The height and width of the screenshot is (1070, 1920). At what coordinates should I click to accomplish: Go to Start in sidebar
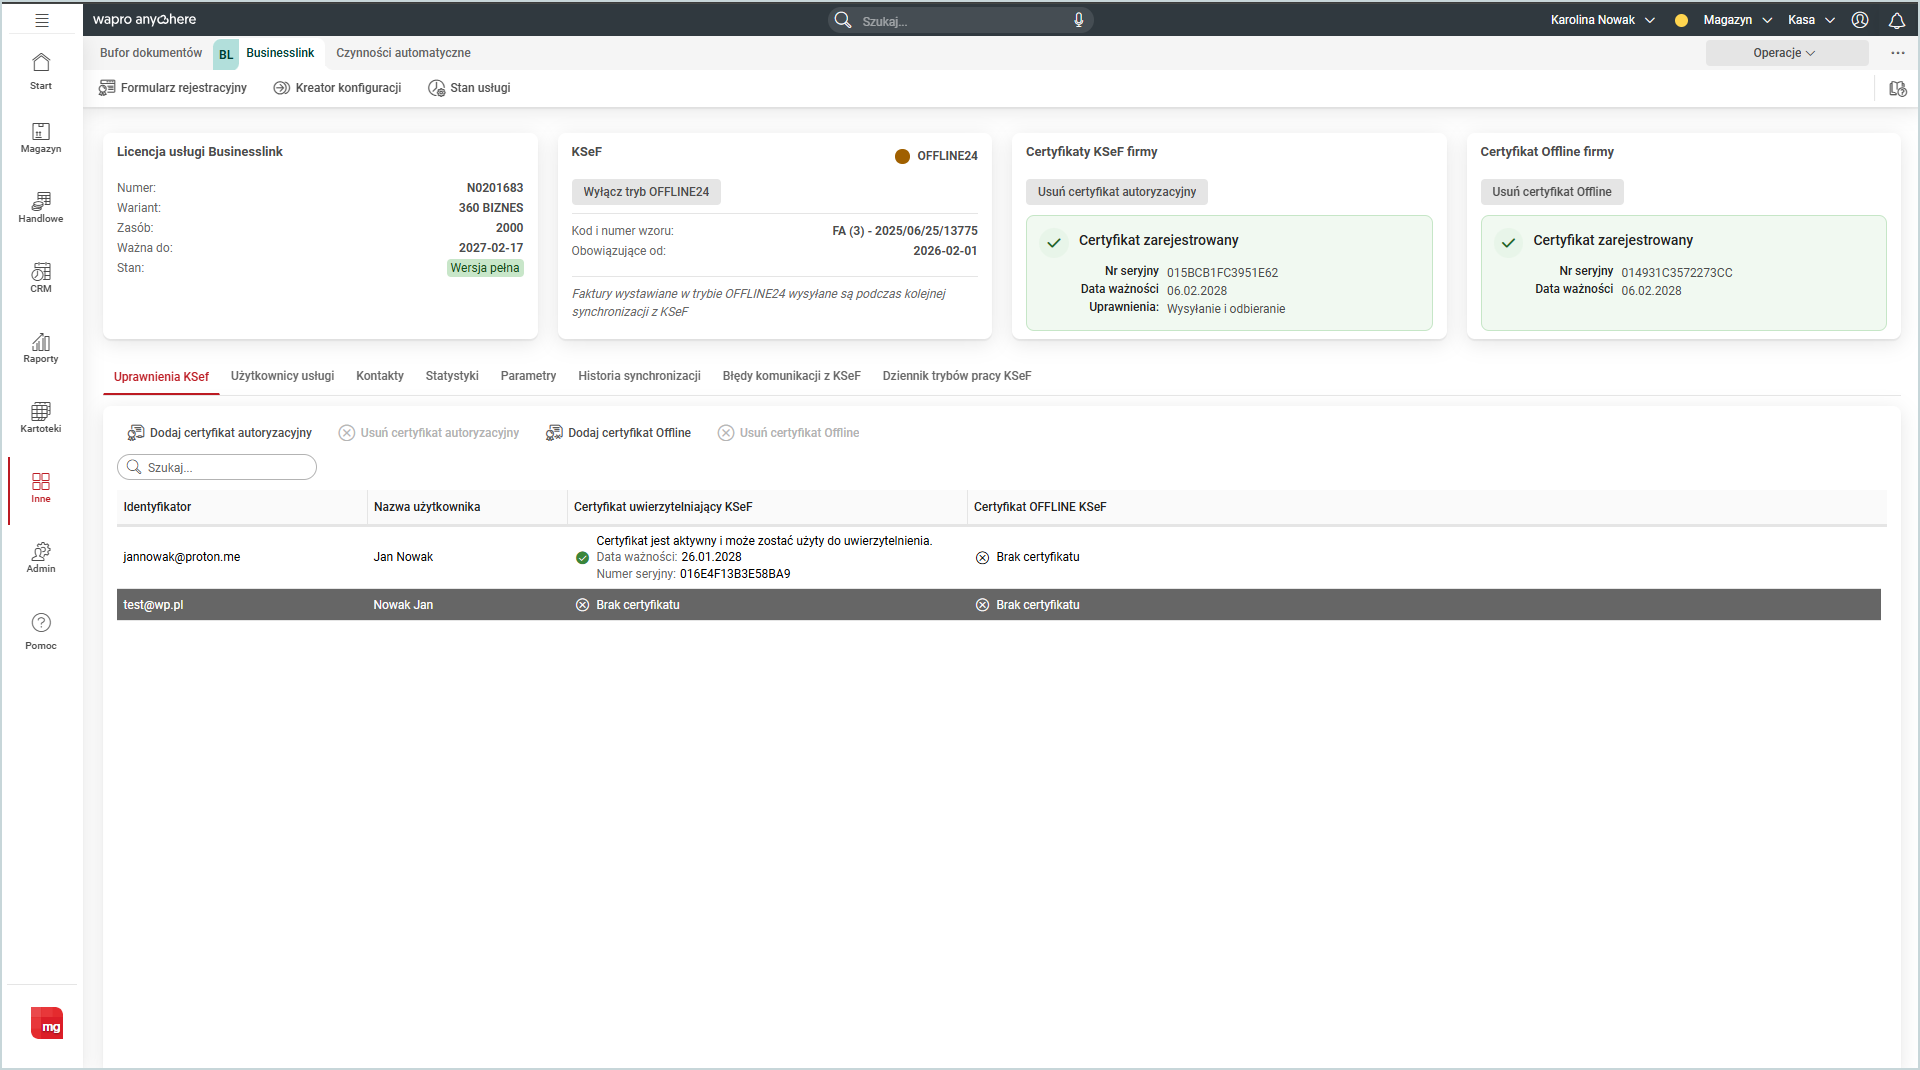41,71
